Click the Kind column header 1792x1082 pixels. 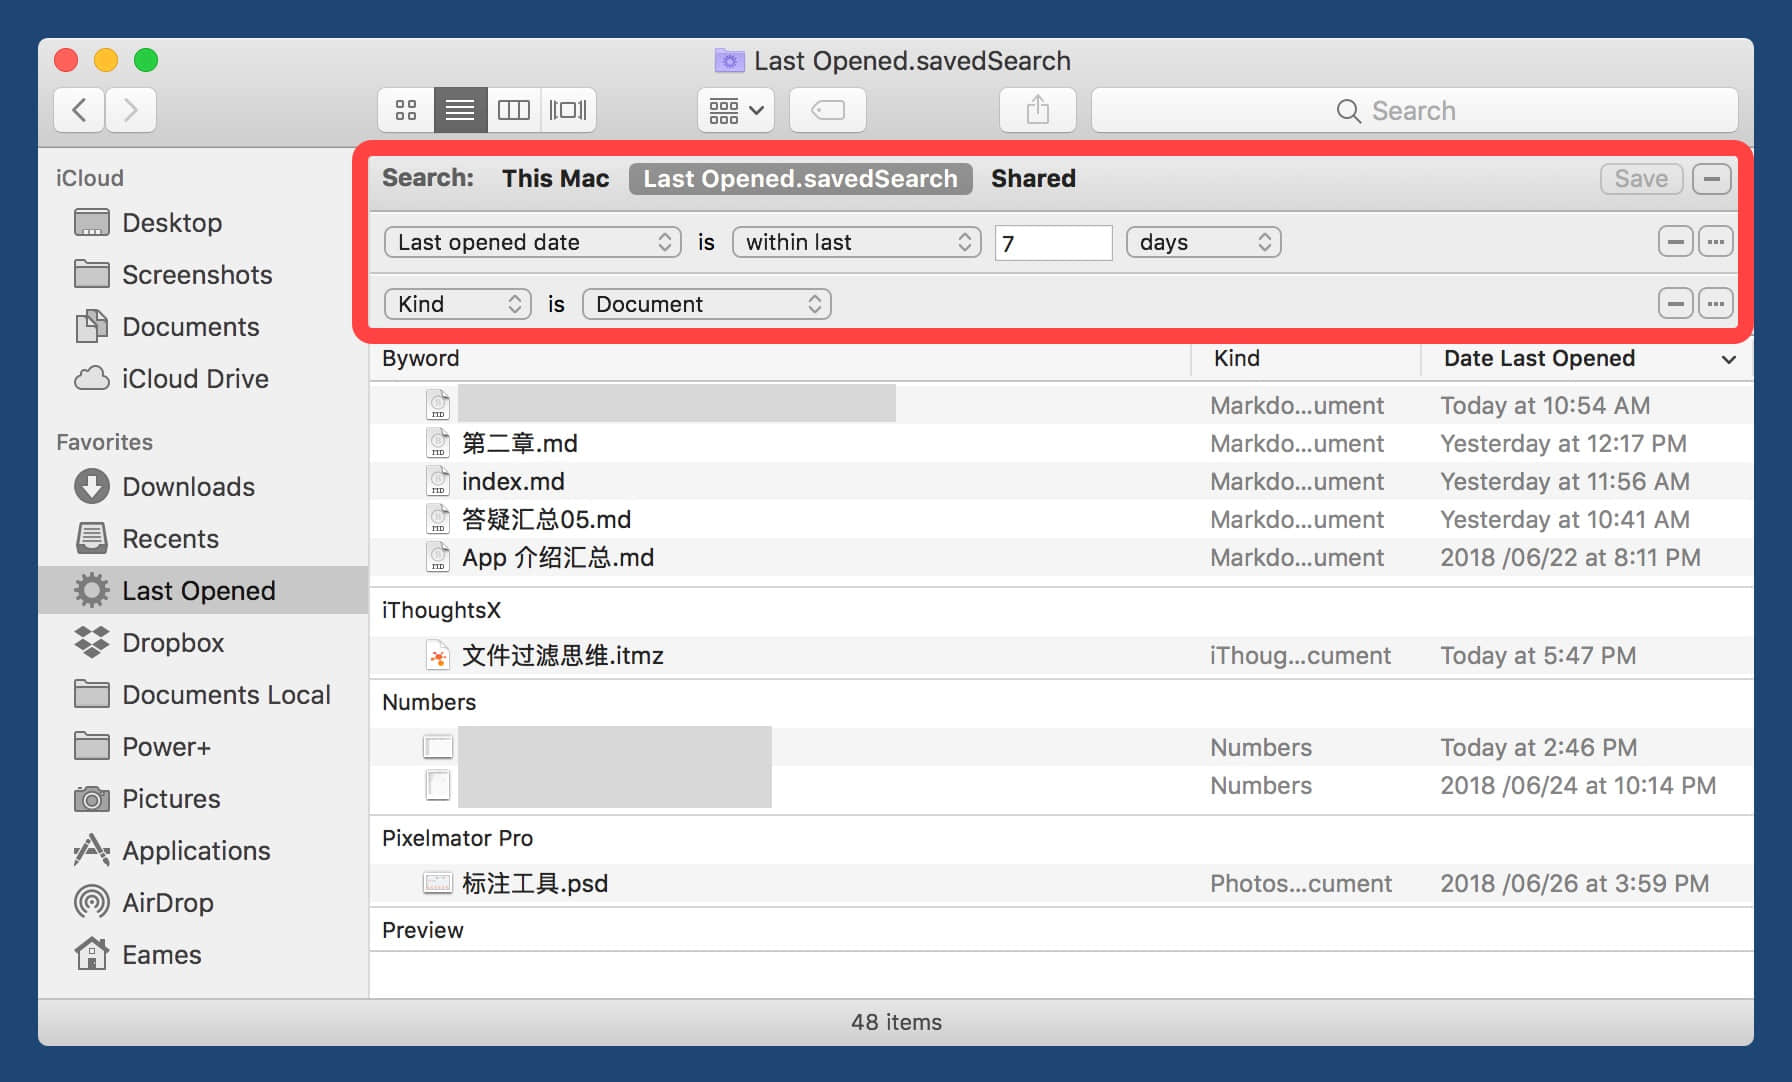point(1237,359)
